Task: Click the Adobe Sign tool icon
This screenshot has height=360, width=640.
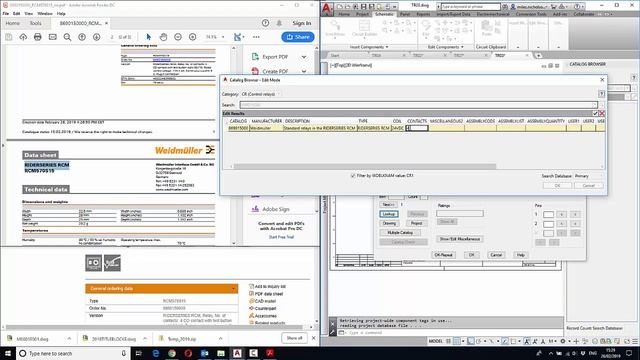Action: tap(255, 209)
